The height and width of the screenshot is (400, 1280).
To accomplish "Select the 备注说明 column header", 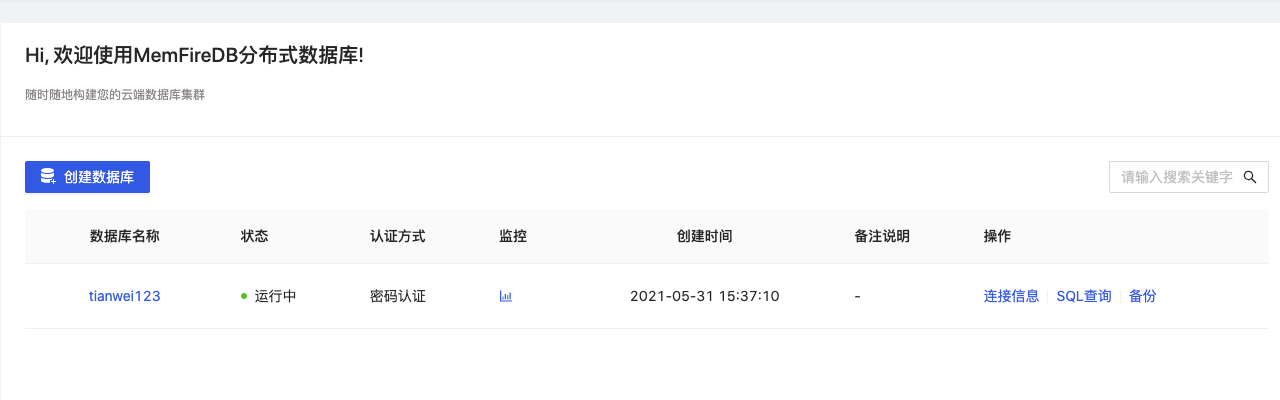I will pyautogui.click(x=883, y=237).
